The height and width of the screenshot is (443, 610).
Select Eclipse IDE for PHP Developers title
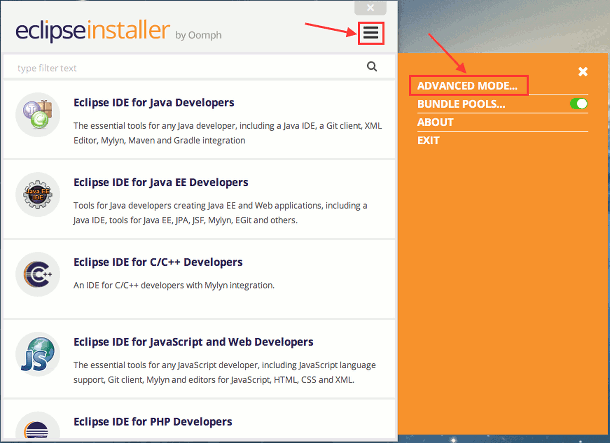[152, 422]
